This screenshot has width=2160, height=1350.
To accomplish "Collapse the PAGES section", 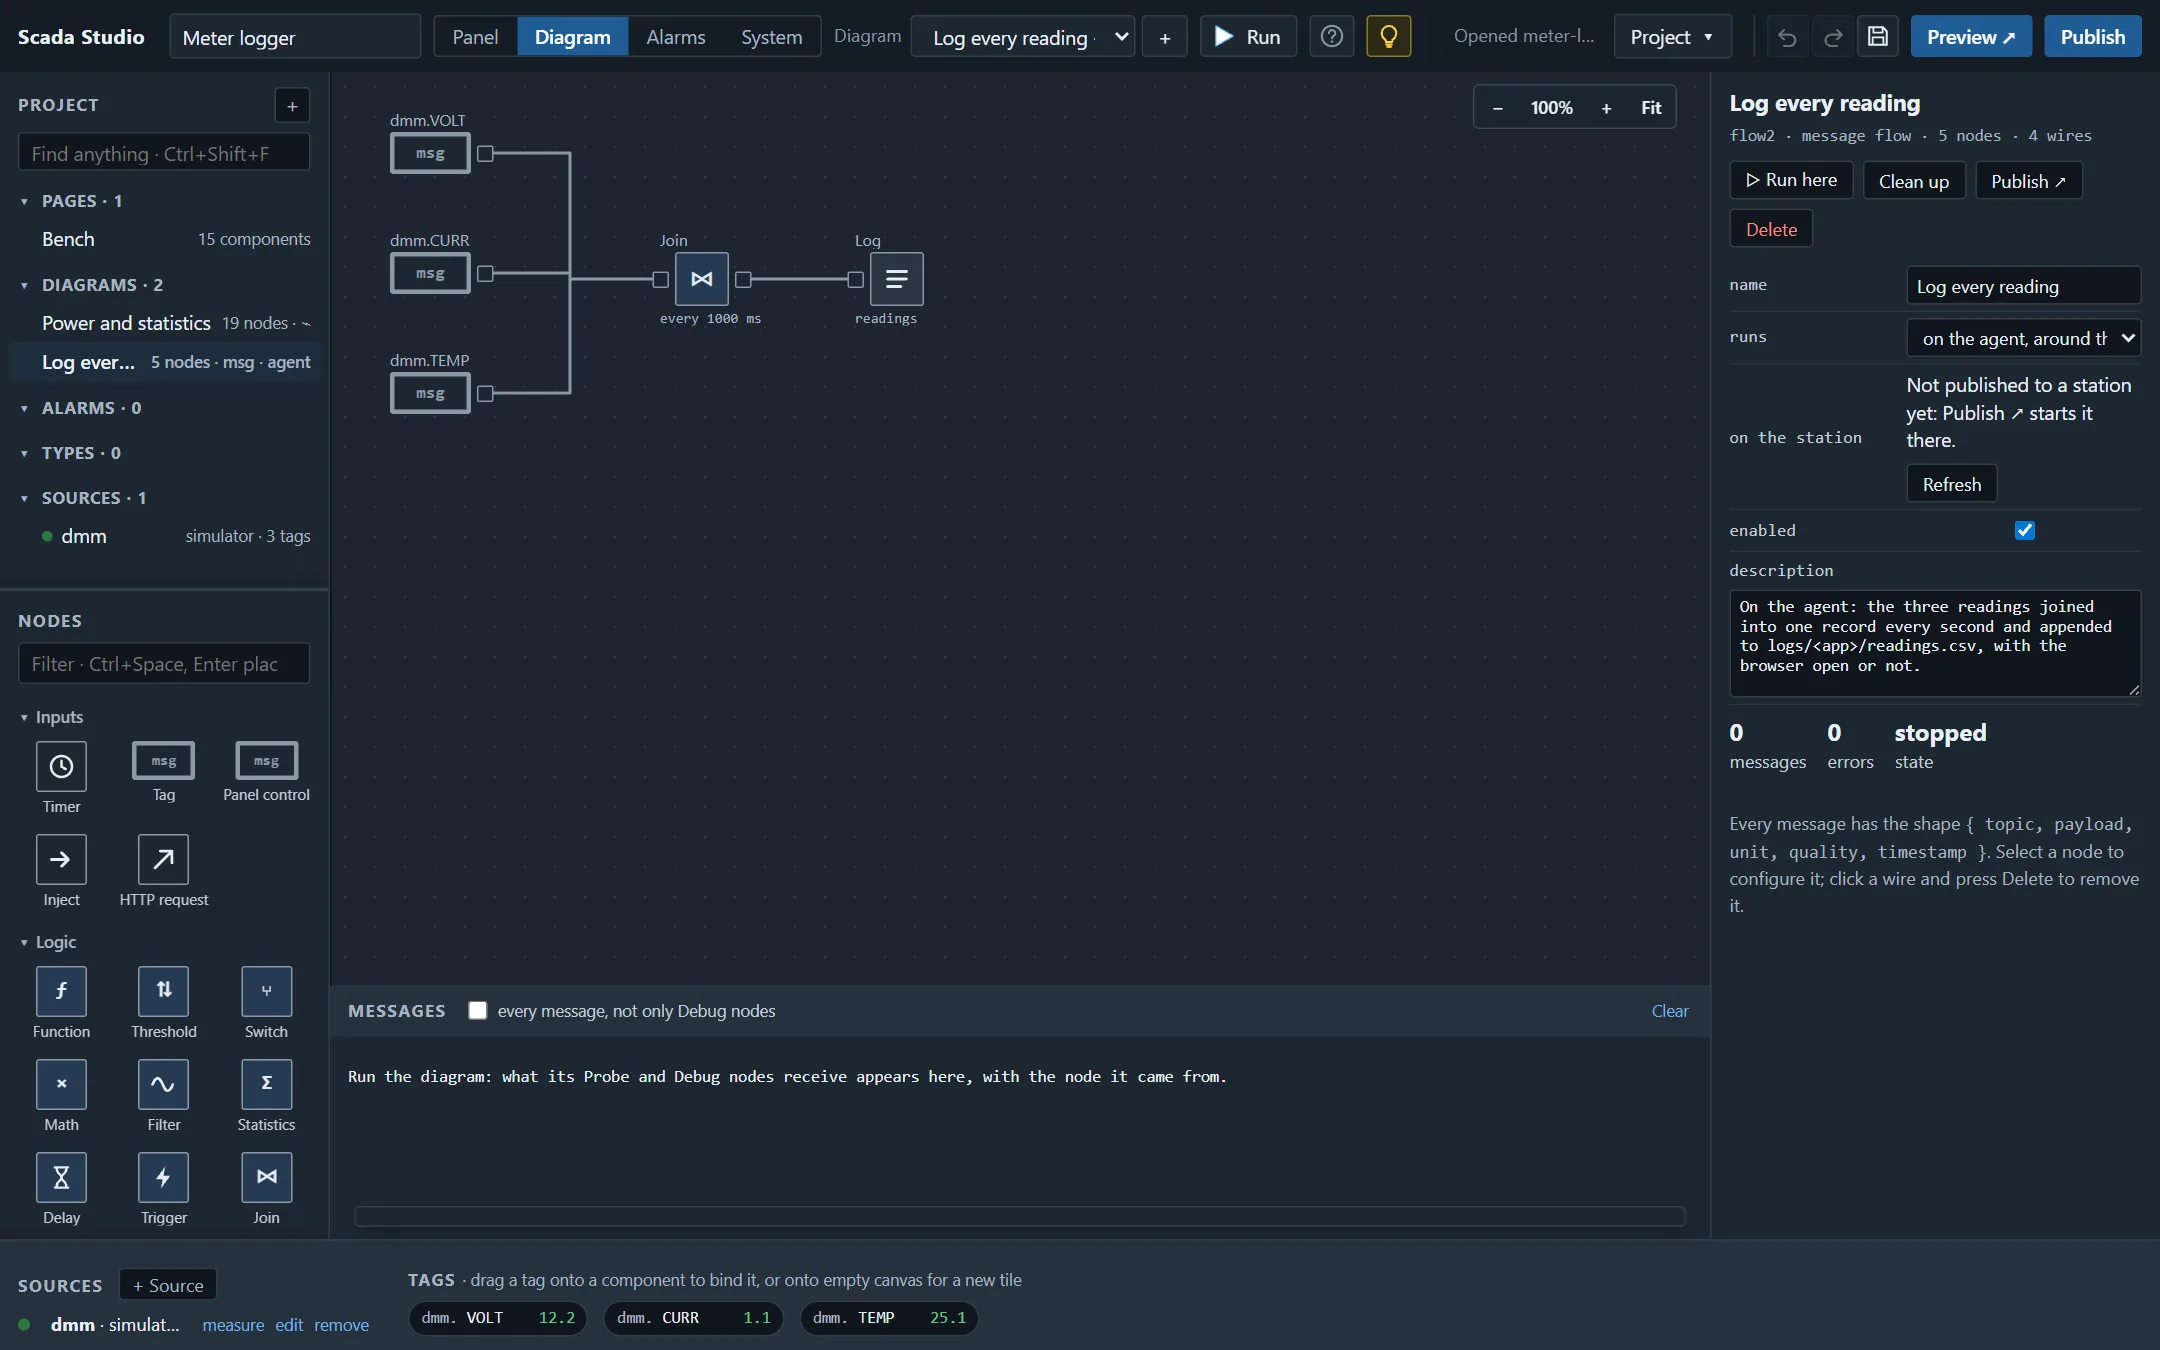I will (25, 201).
